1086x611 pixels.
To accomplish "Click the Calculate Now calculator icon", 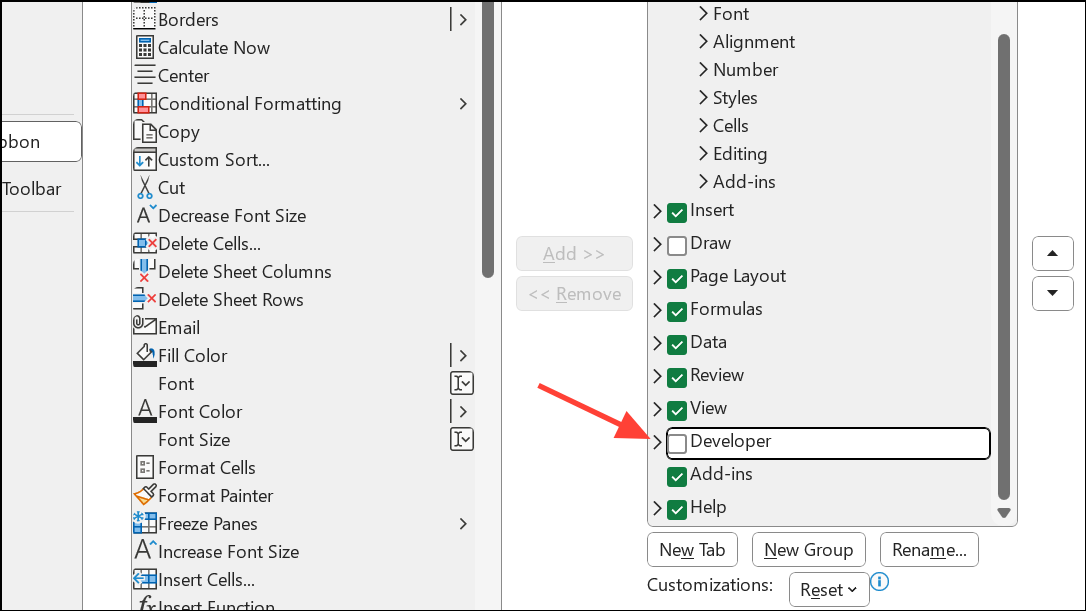I will tap(144, 47).
